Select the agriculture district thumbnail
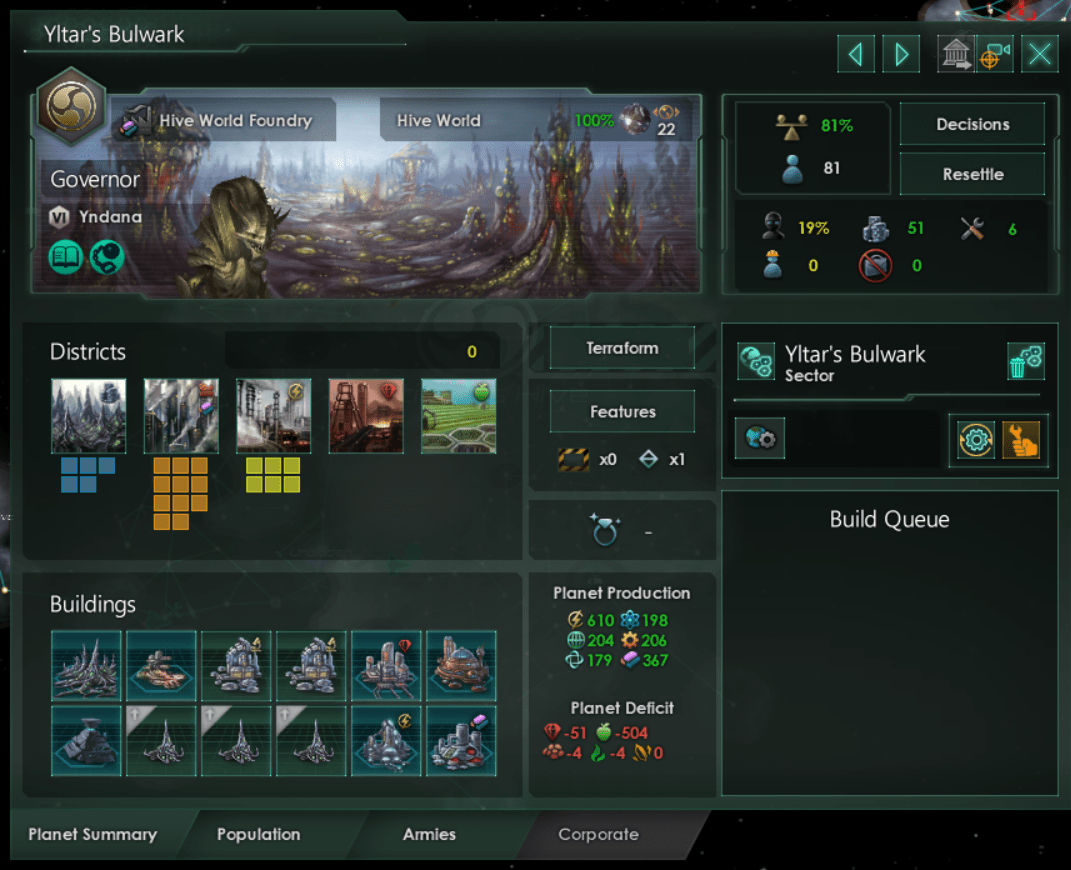Screen dimensions: 1071x870 [458, 416]
